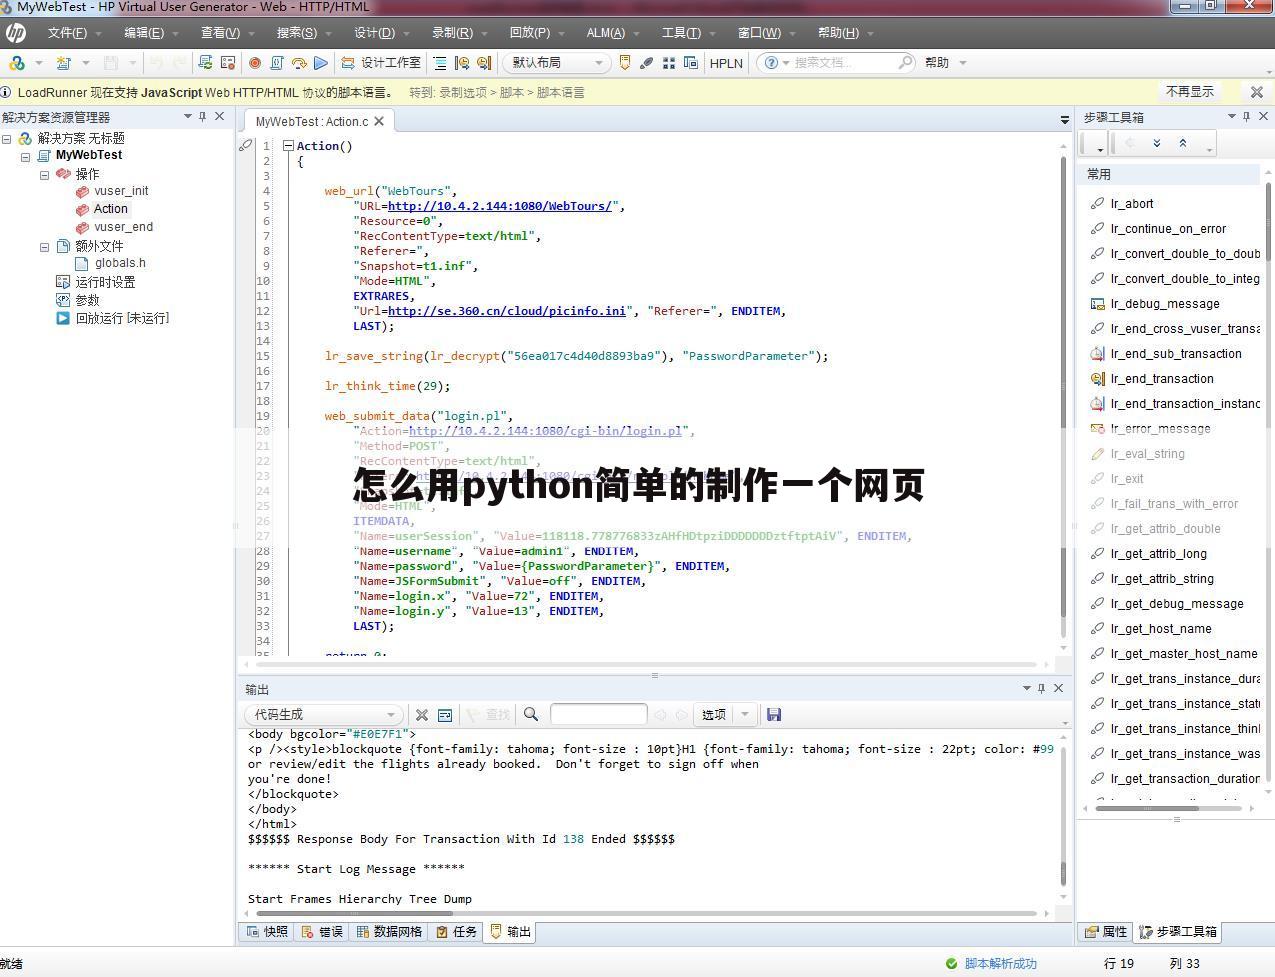
Task: Click the regenerate script icon
Action: (x=205, y=63)
